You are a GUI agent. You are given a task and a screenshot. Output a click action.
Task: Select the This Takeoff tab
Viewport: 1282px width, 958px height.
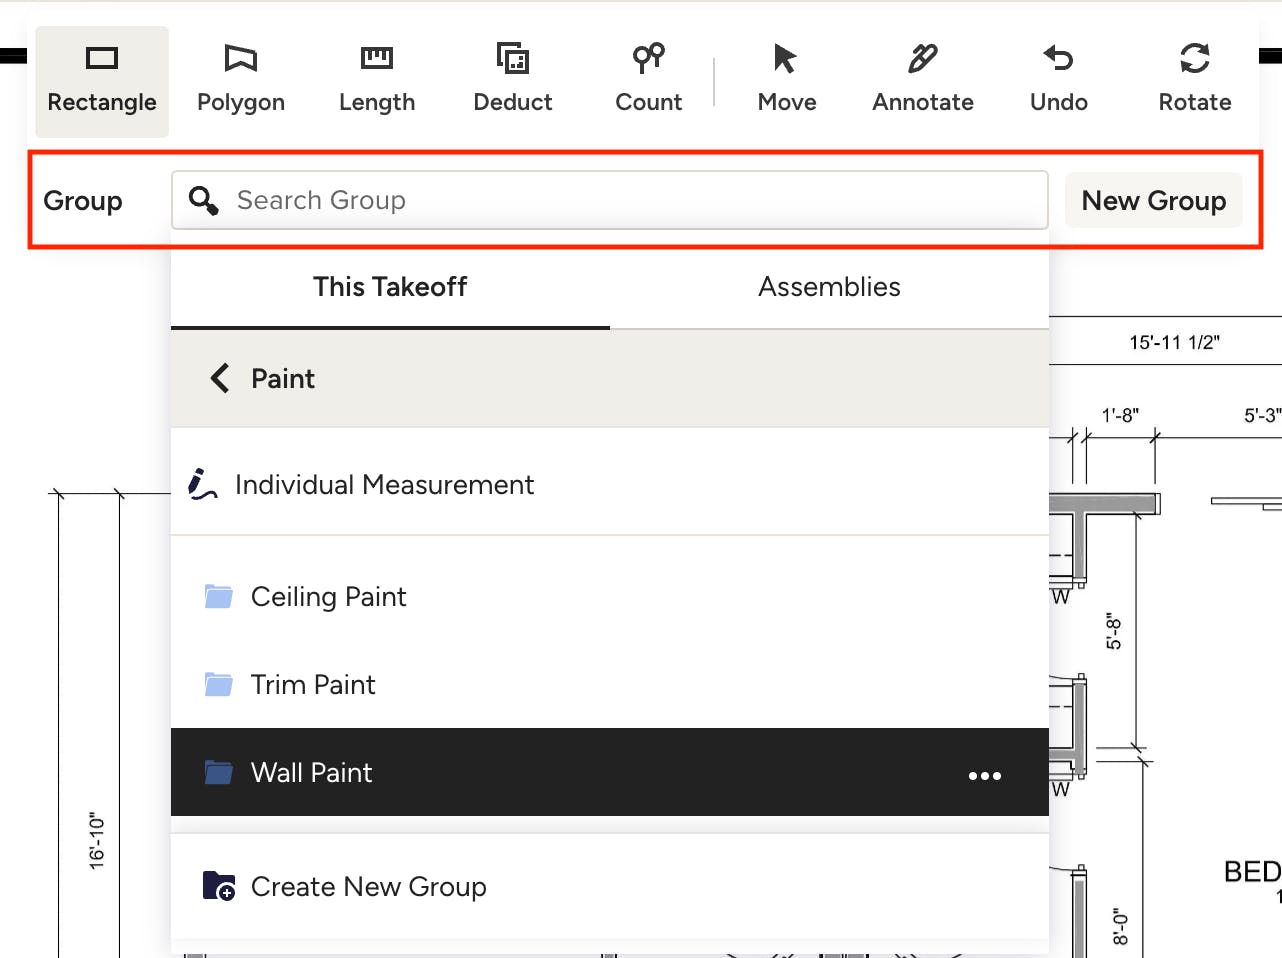tap(390, 287)
